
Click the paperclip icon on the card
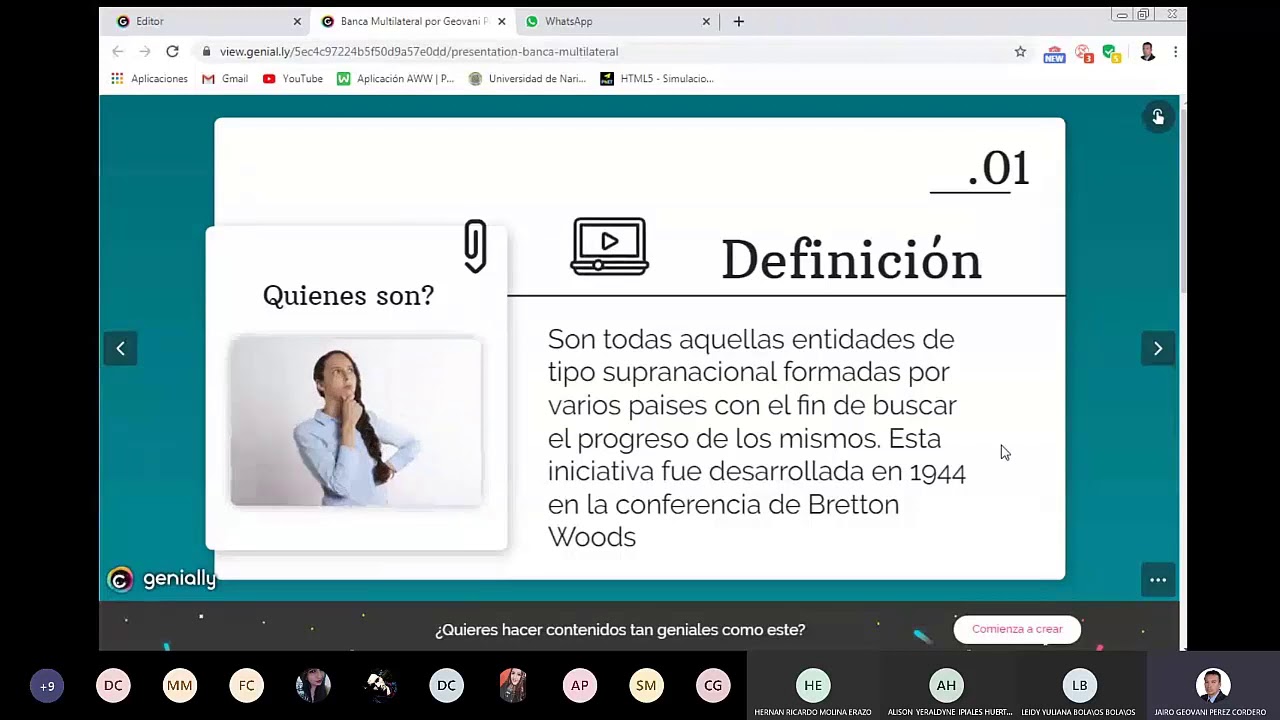[x=475, y=246]
